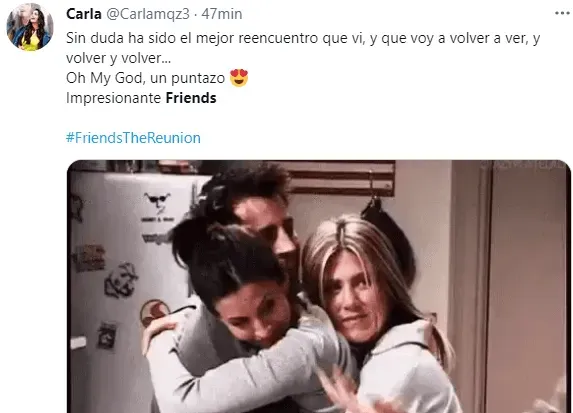Click the heart-eyes emoji in tweet

[239, 77]
